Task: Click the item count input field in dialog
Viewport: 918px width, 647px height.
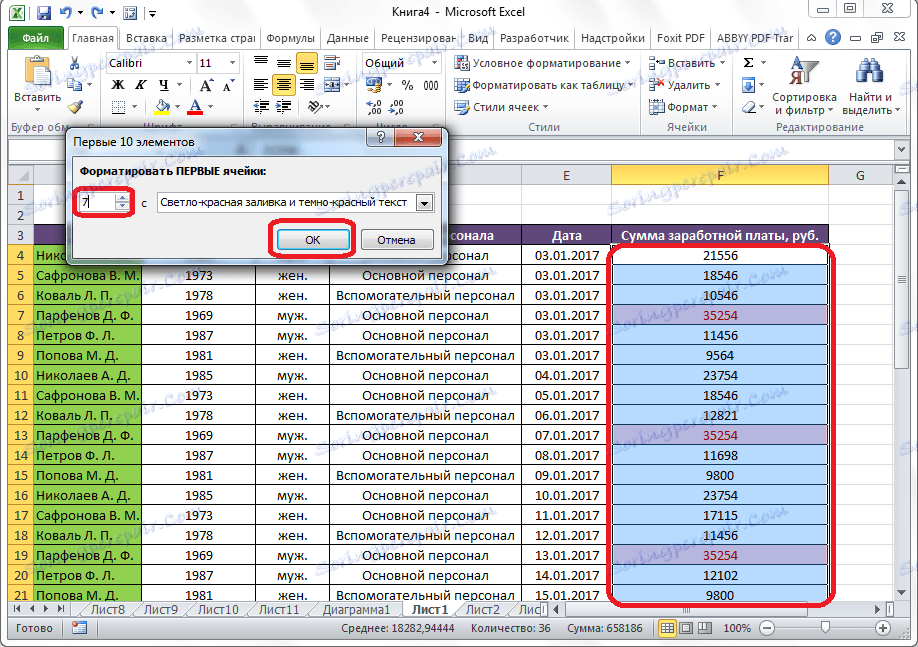Action: click(98, 202)
